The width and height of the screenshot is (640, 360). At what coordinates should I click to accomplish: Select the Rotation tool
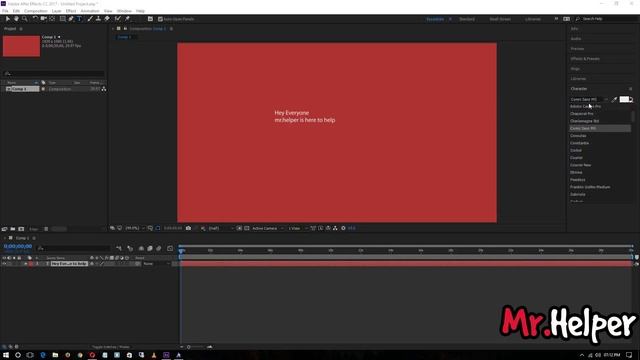pos(35,19)
